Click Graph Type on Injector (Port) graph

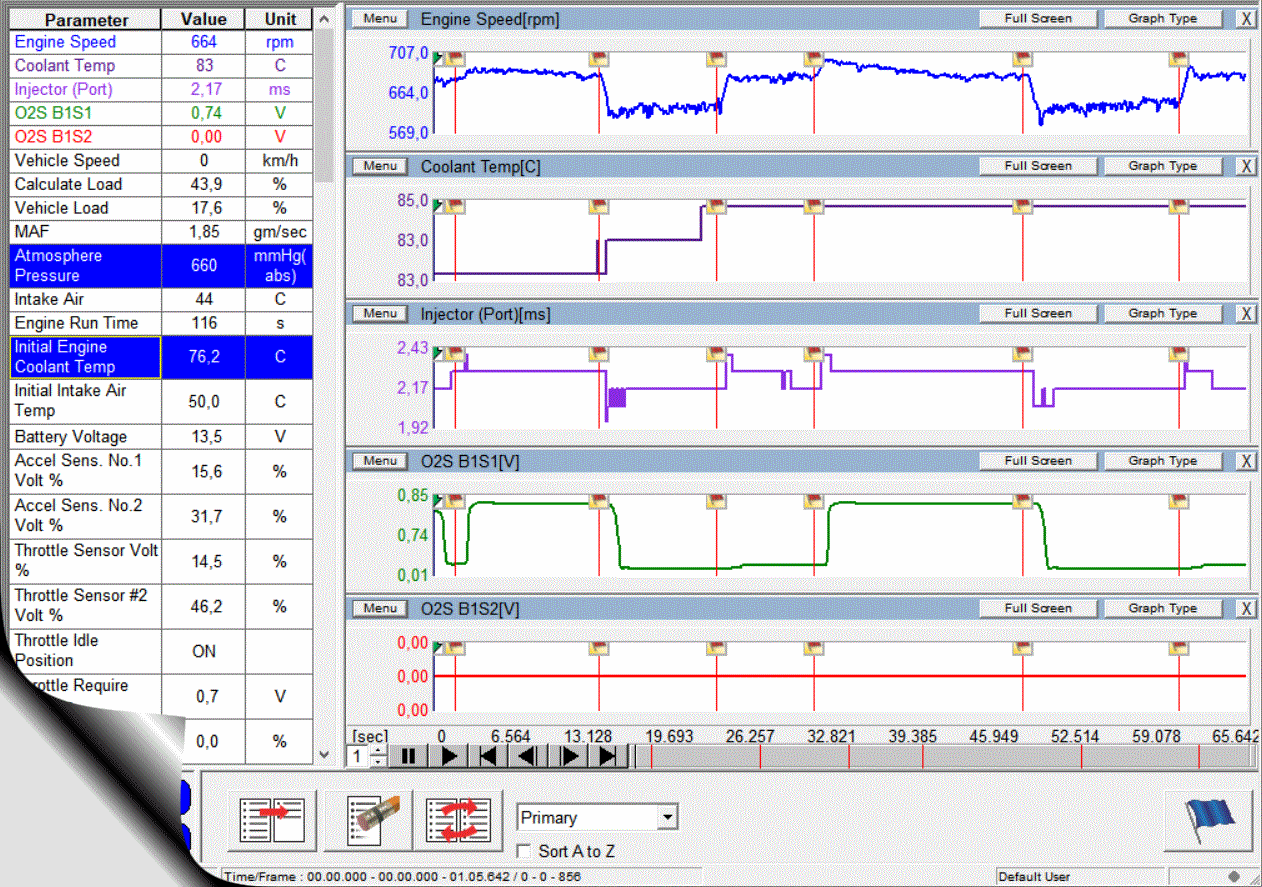pos(1162,313)
